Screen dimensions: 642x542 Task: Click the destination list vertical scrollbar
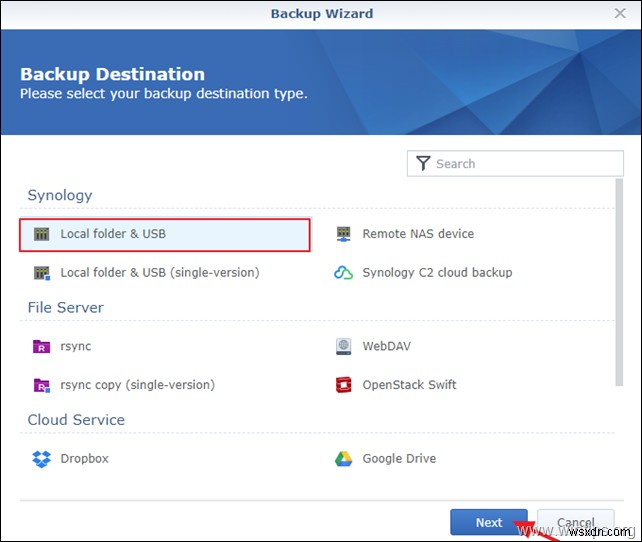[x=619, y=282]
